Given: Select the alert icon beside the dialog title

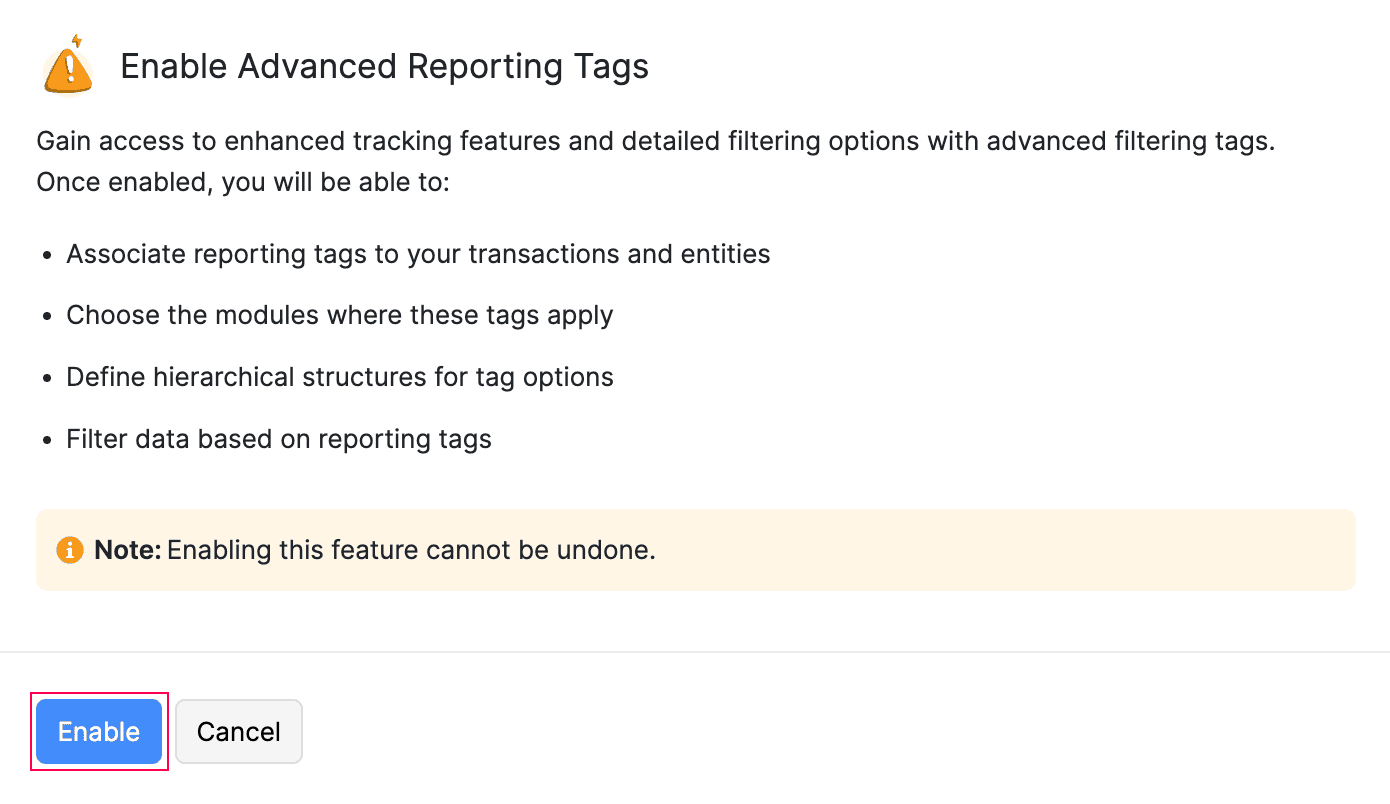Looking at the screenshot, I should tap(66, 68).
